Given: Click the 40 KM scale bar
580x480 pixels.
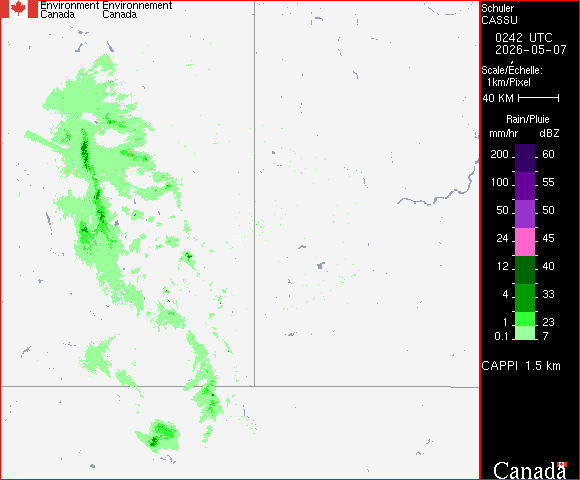Looking at the screenshot, I should 539,98.
